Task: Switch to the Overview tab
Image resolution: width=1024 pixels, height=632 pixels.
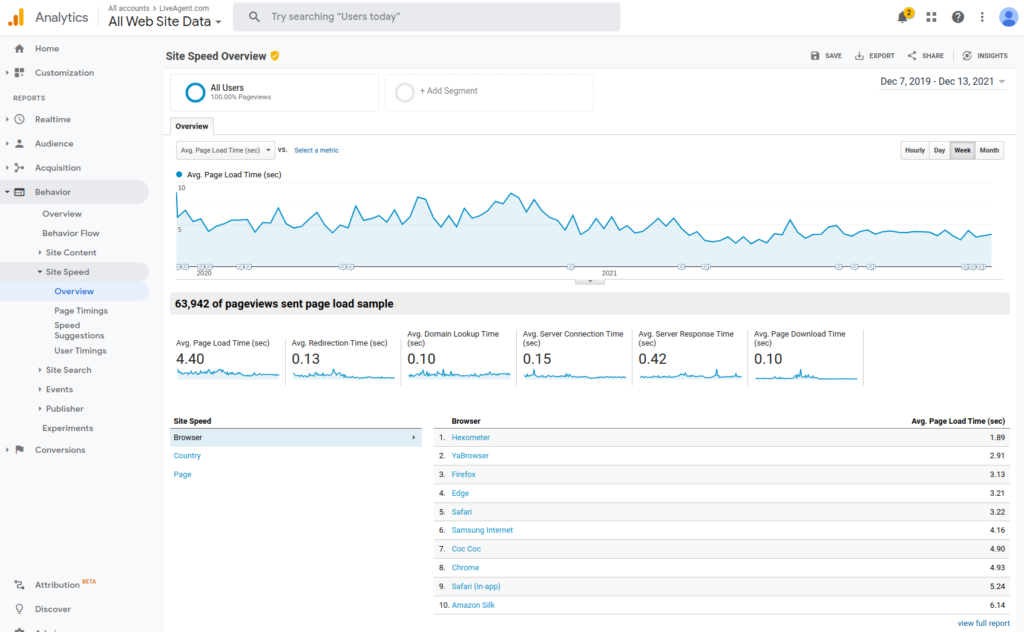Action: 192,126
